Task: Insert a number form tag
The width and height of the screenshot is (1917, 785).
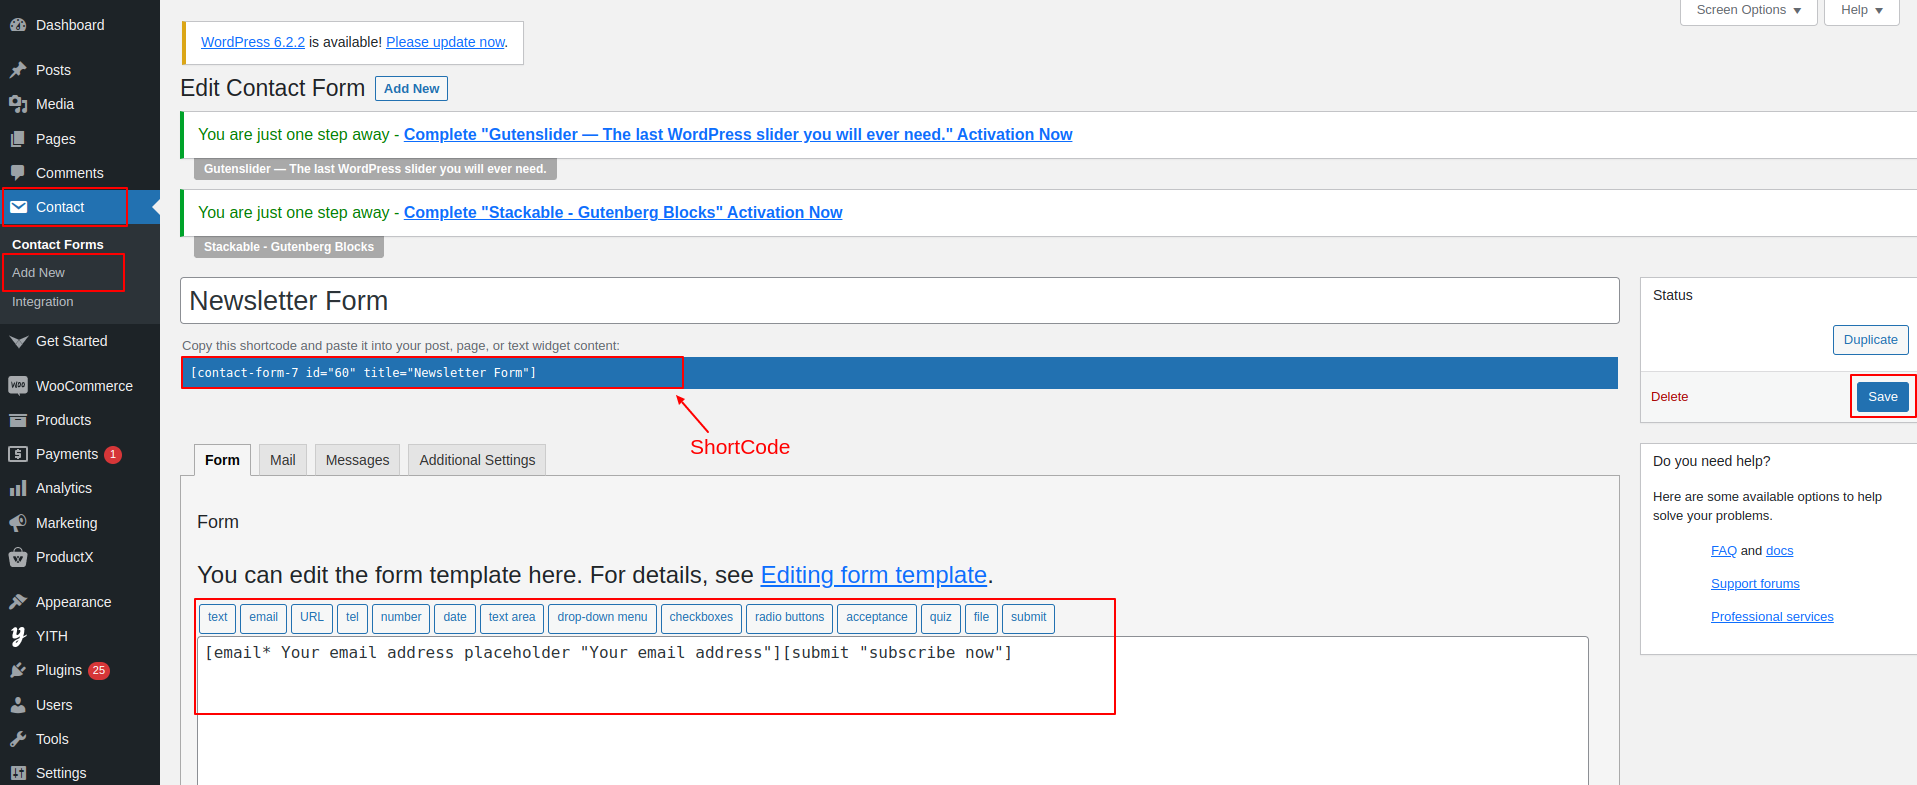Action: (x=401, y=618)
